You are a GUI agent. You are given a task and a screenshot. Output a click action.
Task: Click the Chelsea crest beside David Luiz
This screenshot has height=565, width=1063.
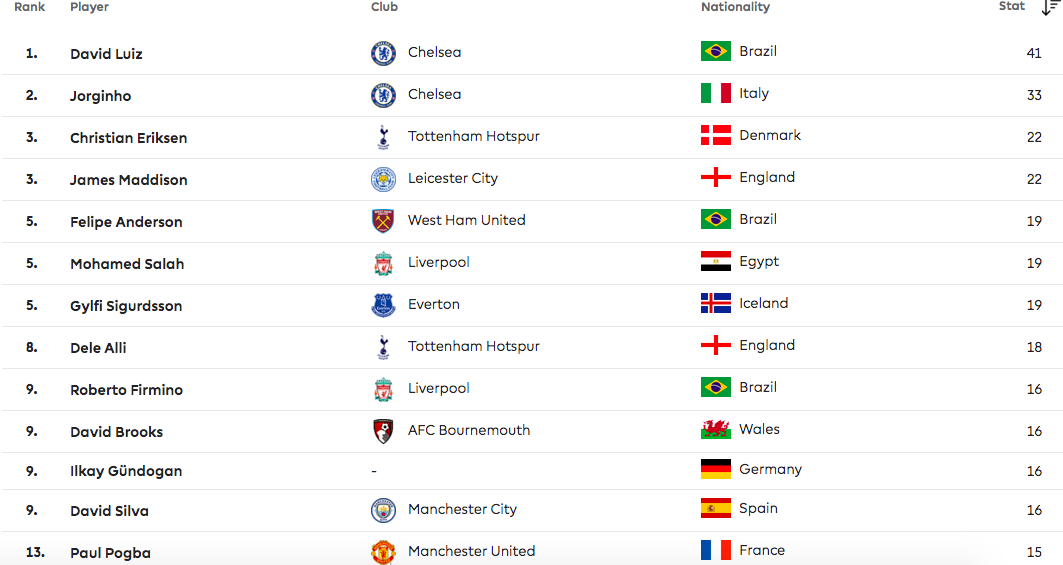[x=383, y=53]
